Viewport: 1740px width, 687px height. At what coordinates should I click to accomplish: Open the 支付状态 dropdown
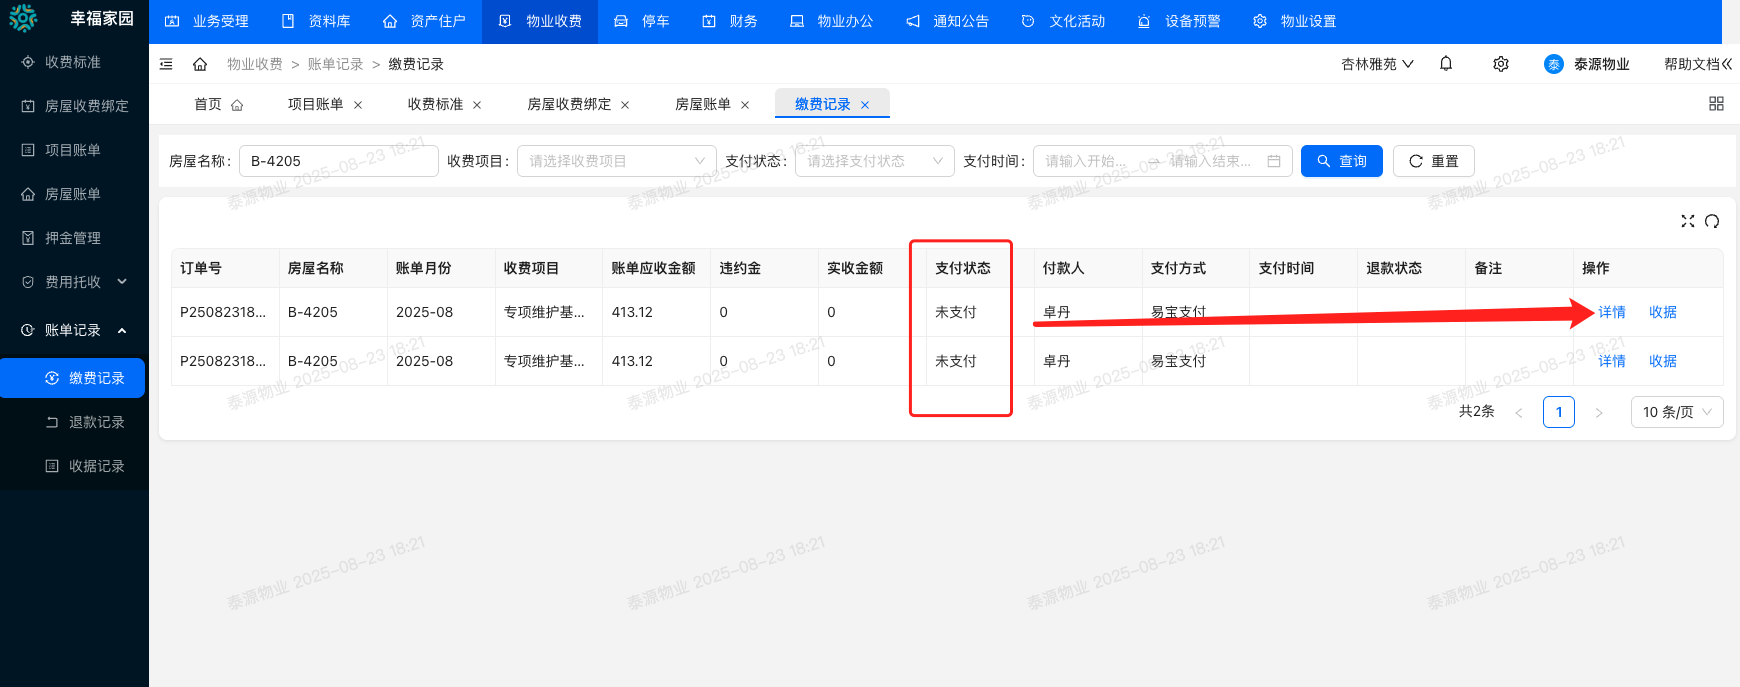coord(874,161)
